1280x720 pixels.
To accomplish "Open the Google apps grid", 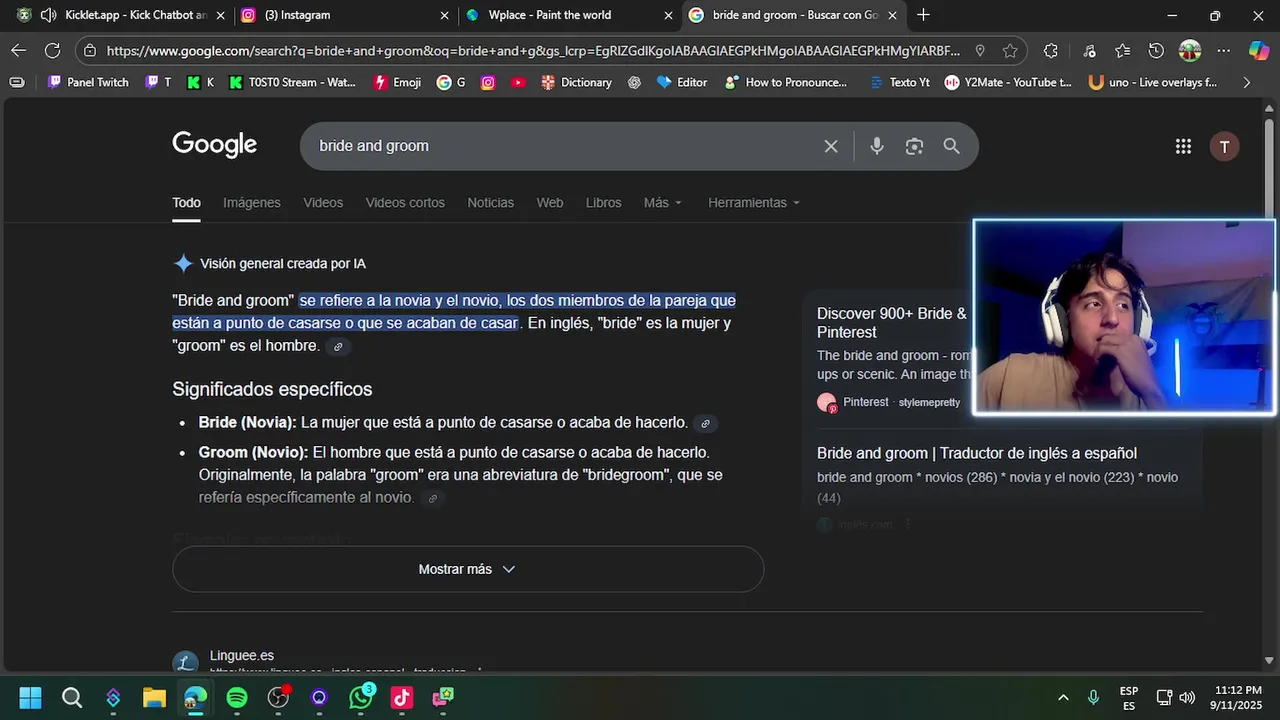I will point(1183,146).
